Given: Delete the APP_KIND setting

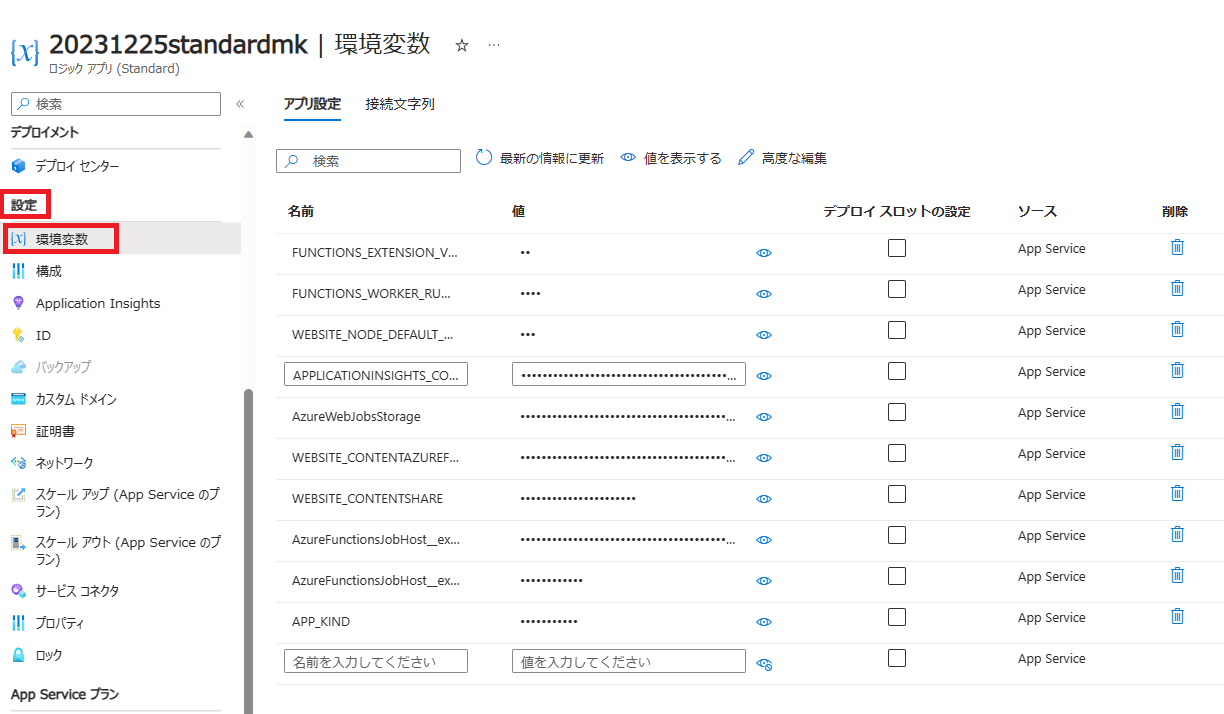Looking at the screenshot, I should coord(1177,616).
